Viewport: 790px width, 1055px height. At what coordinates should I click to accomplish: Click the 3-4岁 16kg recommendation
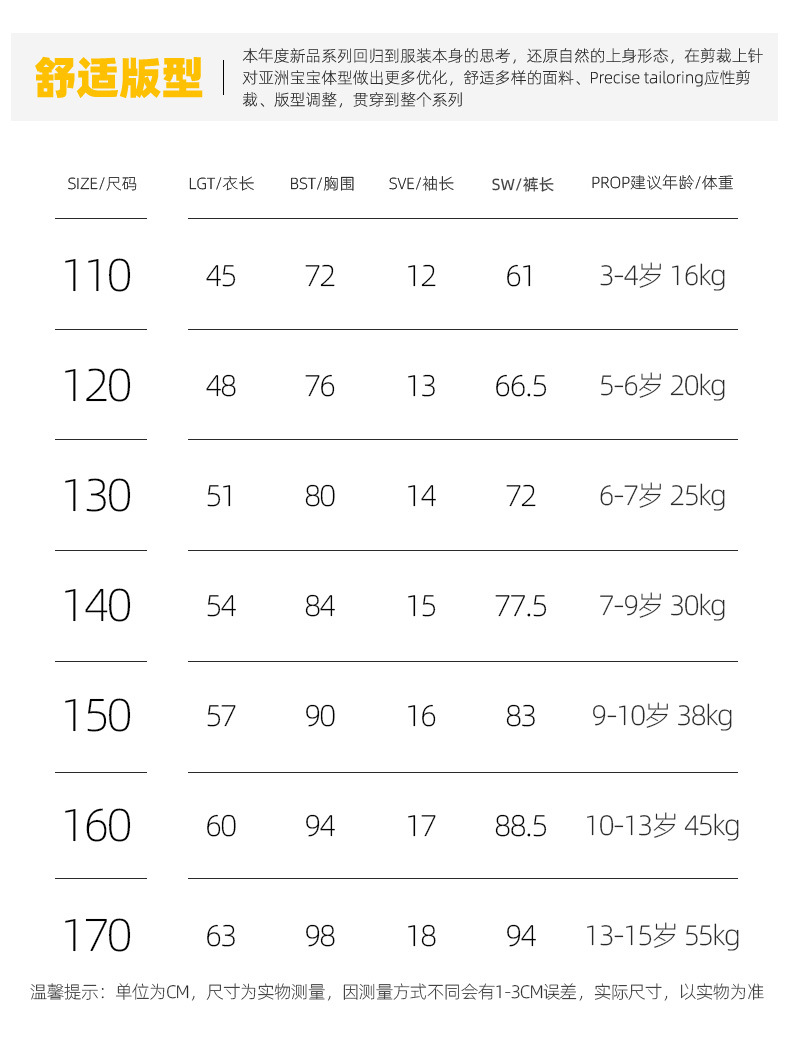pos(662,276)
